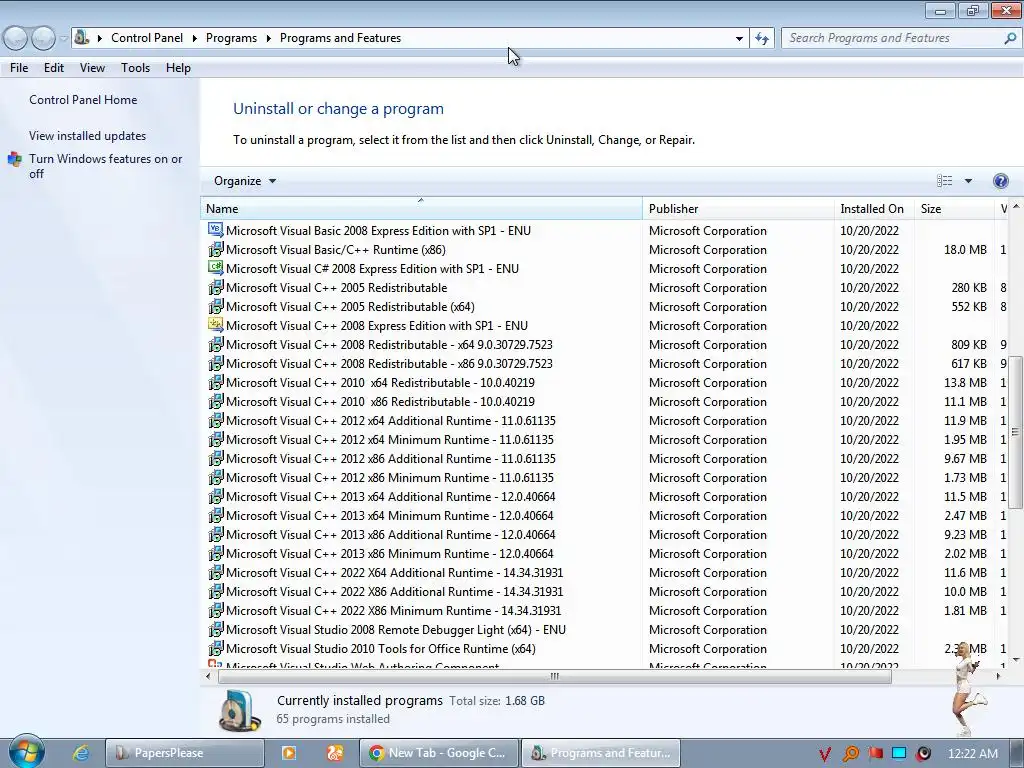Click the 12:22 AM taskbar clock
The width and height of the screenshot is (1024, 768).
972,754
